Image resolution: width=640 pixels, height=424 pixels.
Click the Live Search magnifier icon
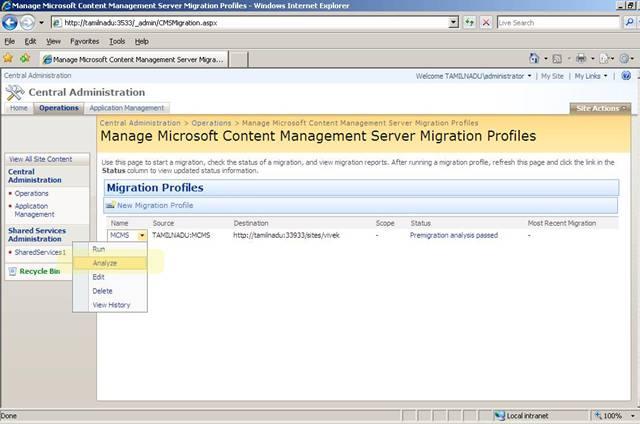[x=629, y=22]
